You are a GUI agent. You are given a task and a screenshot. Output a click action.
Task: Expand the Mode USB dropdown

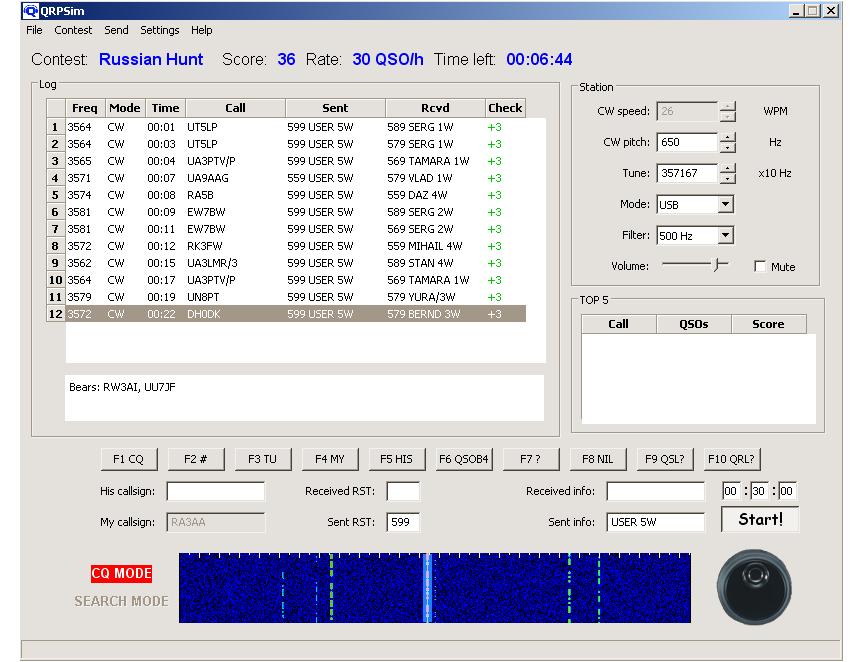point(726,205)
